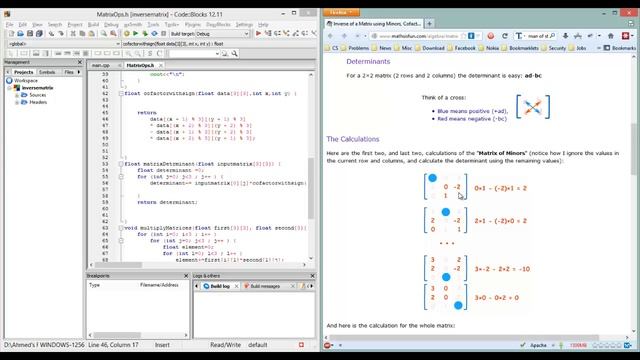Click Firefox Back arrow
The width and height of the screenshot is (640, 360).
point(330,36)
